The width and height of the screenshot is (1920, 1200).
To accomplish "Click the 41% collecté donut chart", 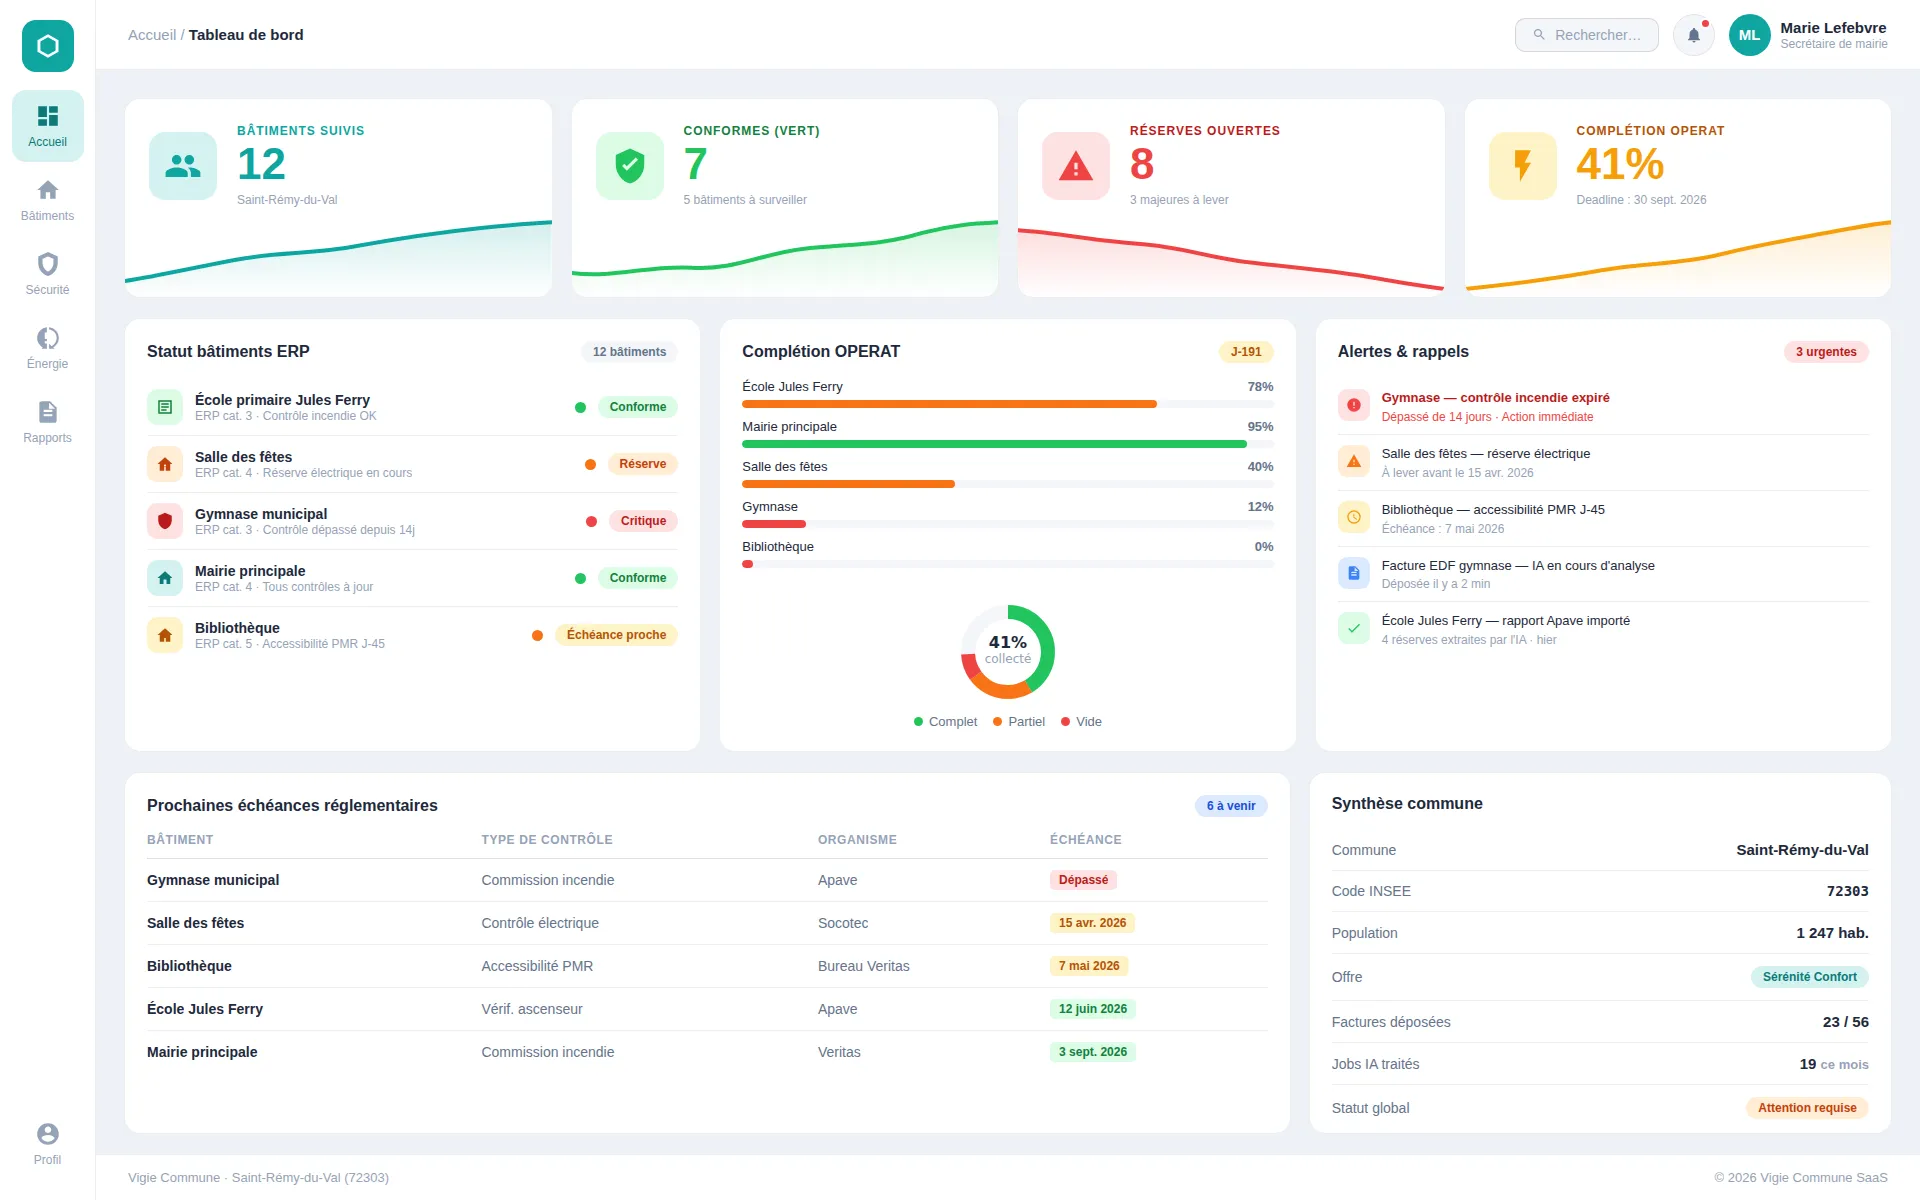I will click(1007, 651).
